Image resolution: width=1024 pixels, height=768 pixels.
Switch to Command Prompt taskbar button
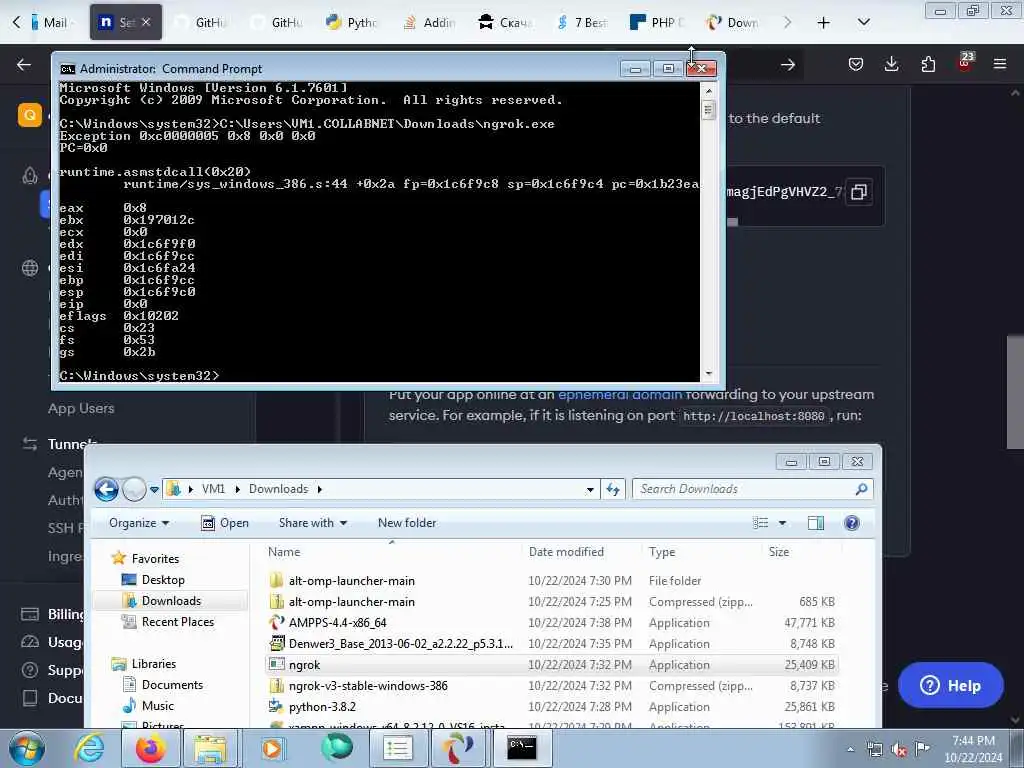click(522, 748)
